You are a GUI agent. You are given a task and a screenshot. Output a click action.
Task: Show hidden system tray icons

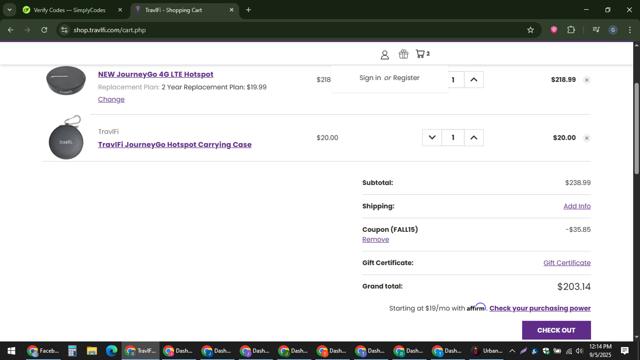point(512,351)
